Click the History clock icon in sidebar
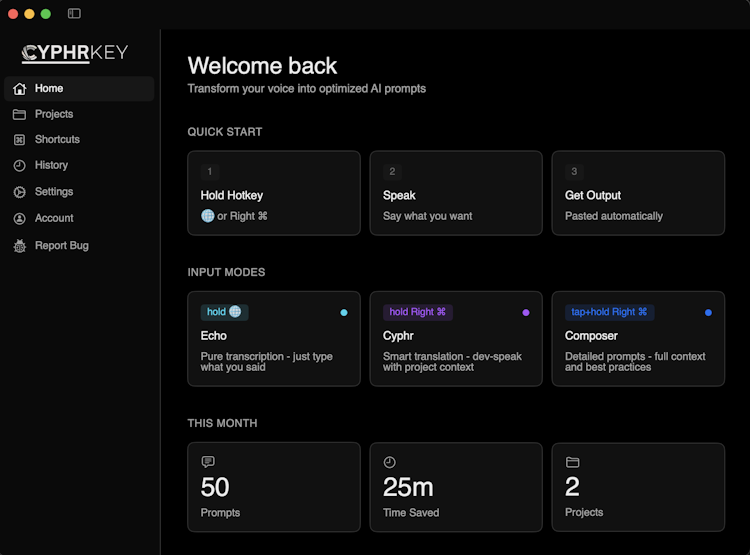 point(19,166)
